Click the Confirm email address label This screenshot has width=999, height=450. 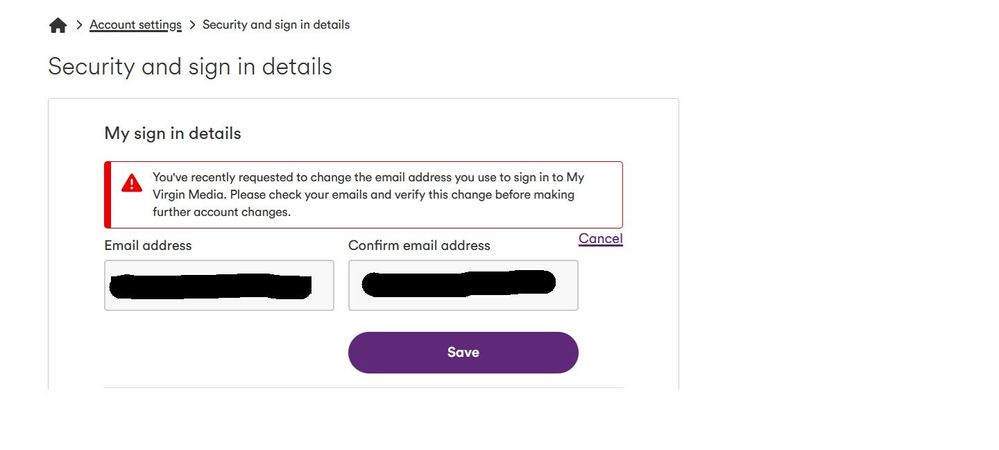click(x=419, y=245)
